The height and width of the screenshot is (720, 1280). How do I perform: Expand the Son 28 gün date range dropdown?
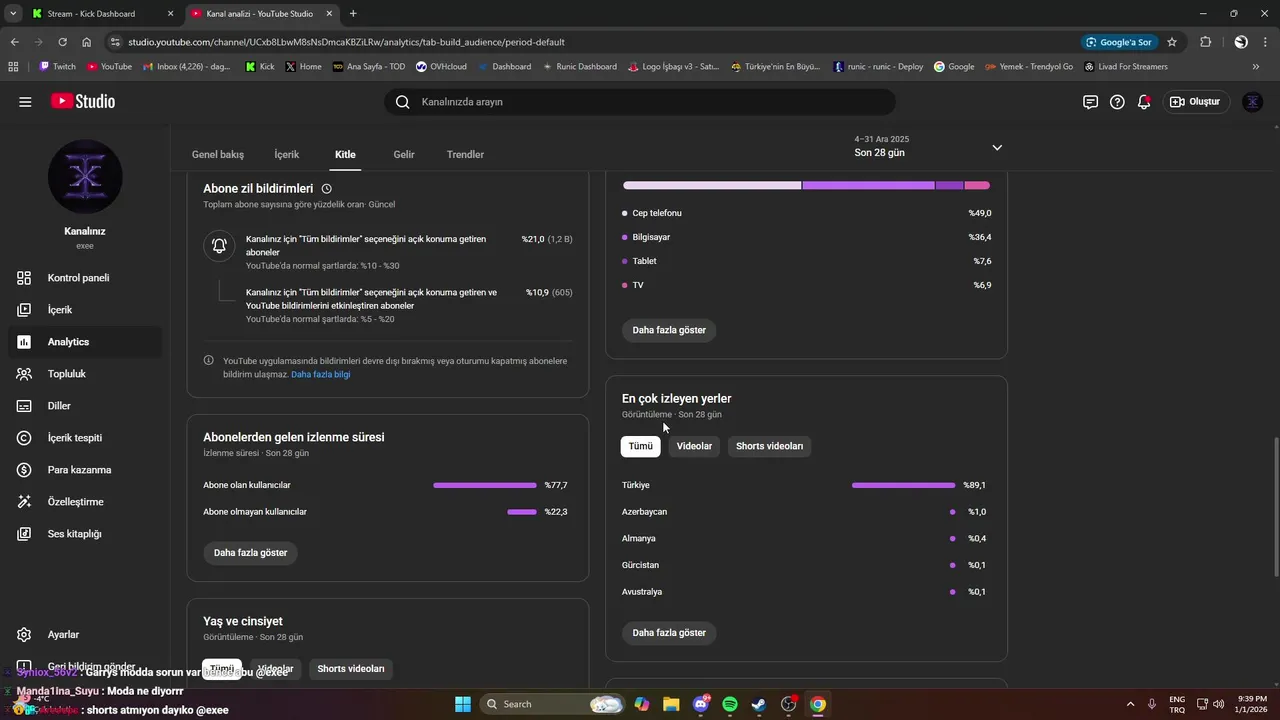[928, 147]
